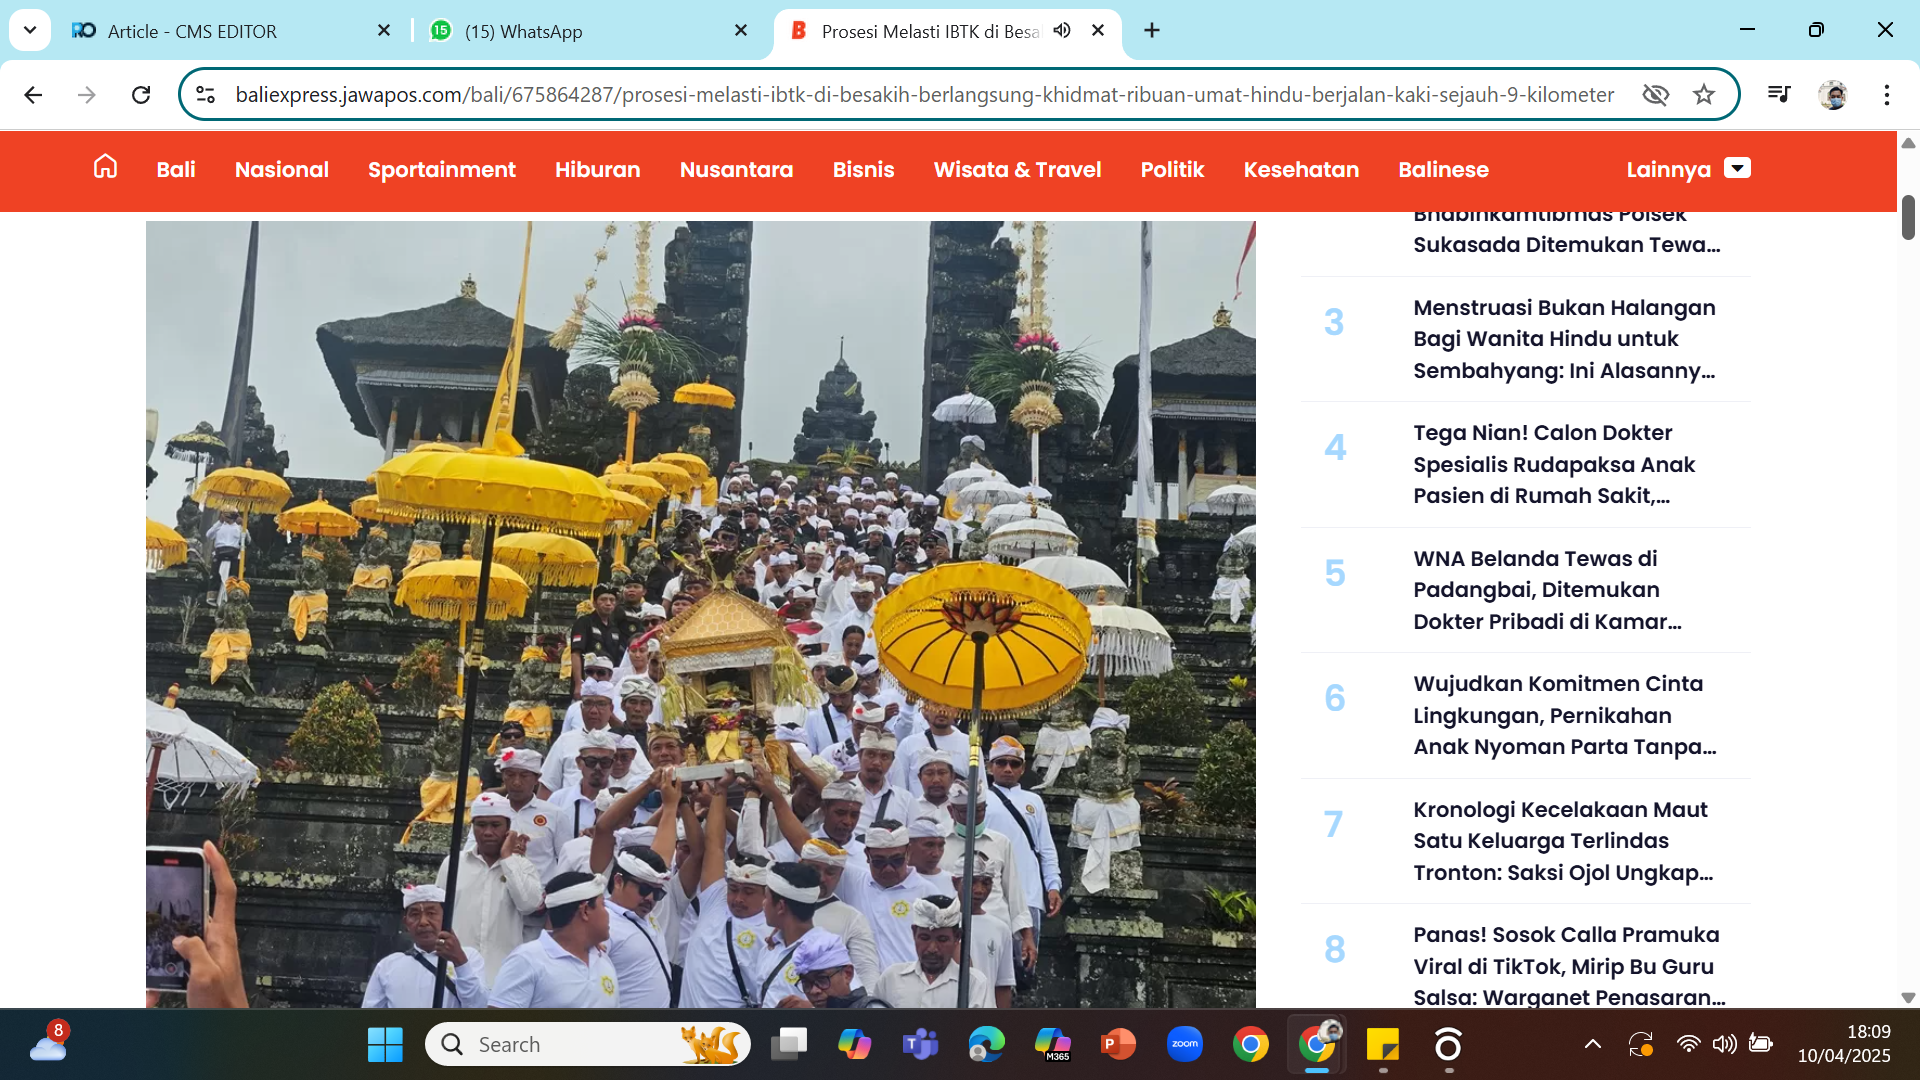Open the Bali menu section
1920x1080 pixels.
176,169
